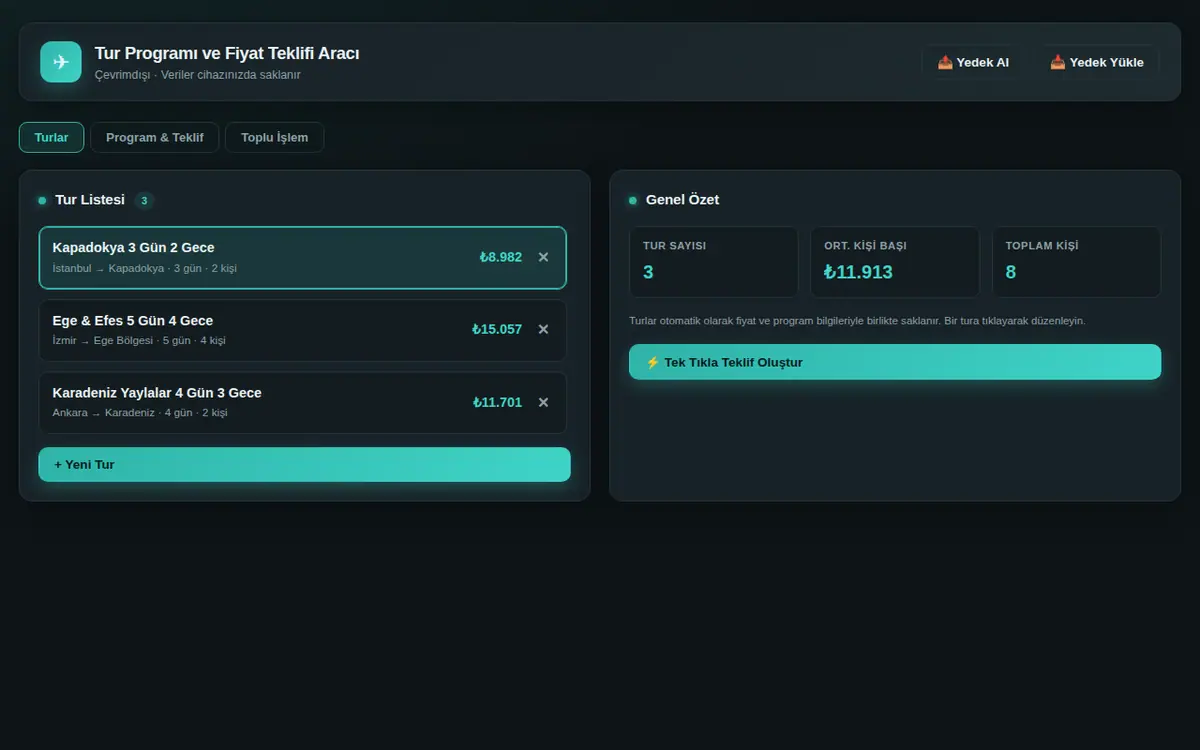Viewport: 1200px width, 750px height.
Task: Click the hint text about saving tours
Action: 857,321
